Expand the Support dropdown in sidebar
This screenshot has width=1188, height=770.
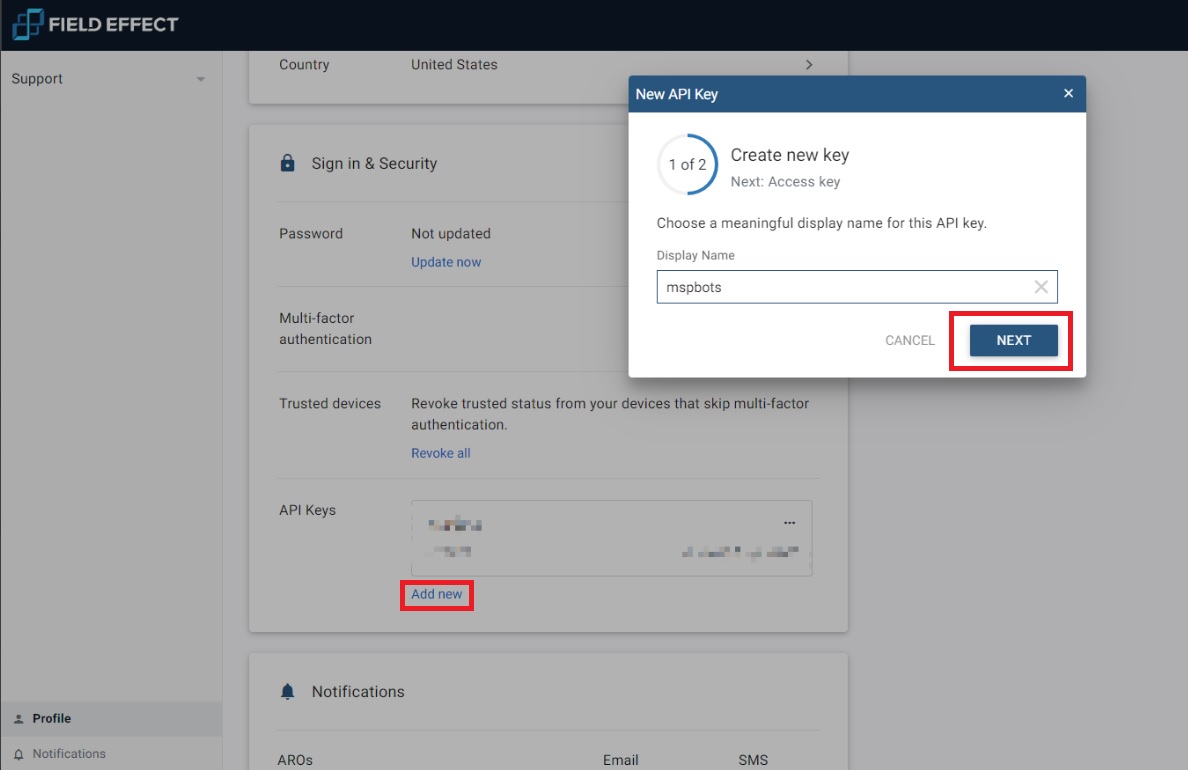pos(200,78)
